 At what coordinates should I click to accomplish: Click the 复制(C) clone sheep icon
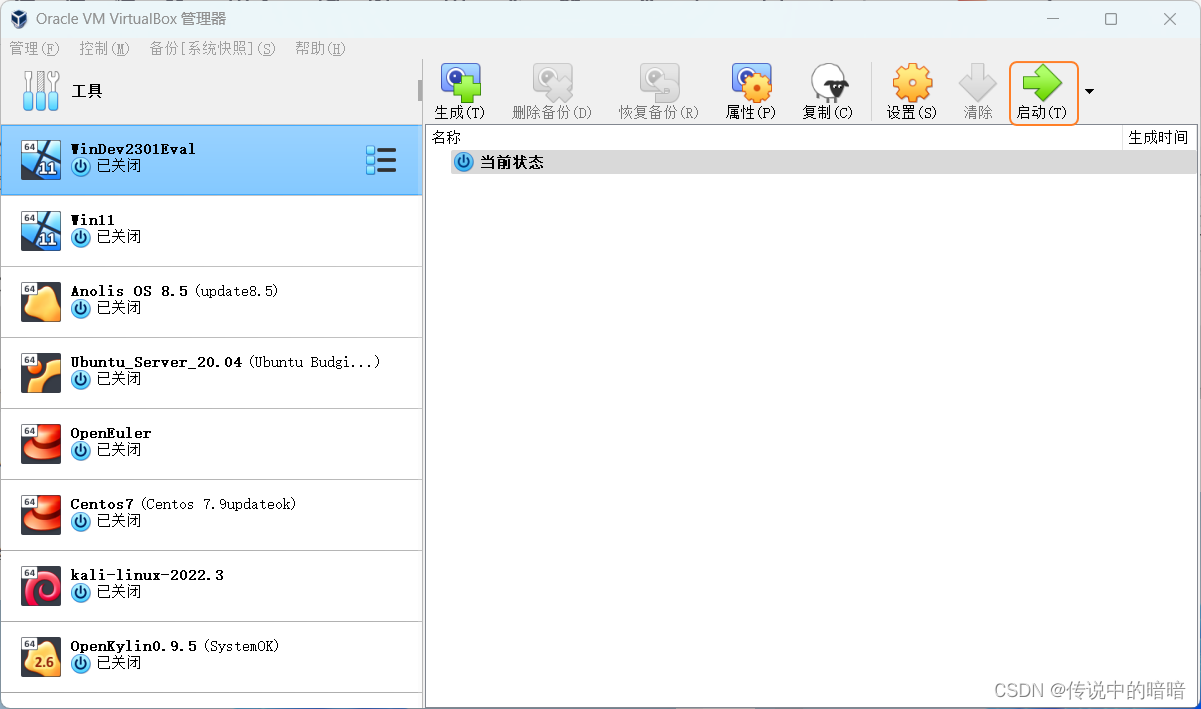click(x=828, y=82)
